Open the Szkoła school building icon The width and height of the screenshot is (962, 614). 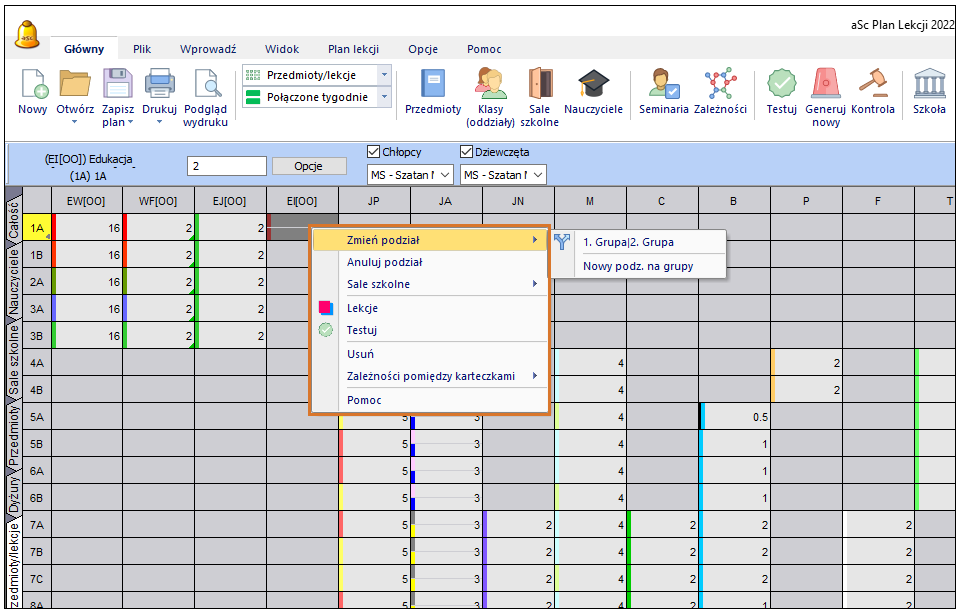point(929,83)
